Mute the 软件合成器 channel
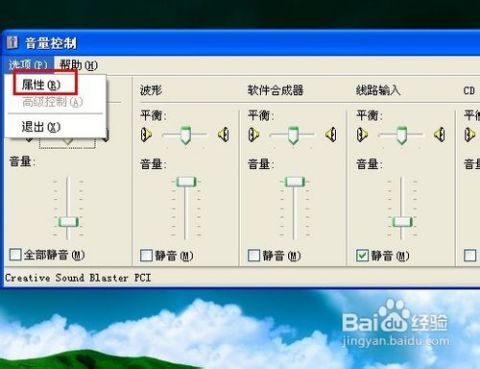The image size is (480, 369). [254, 256]
